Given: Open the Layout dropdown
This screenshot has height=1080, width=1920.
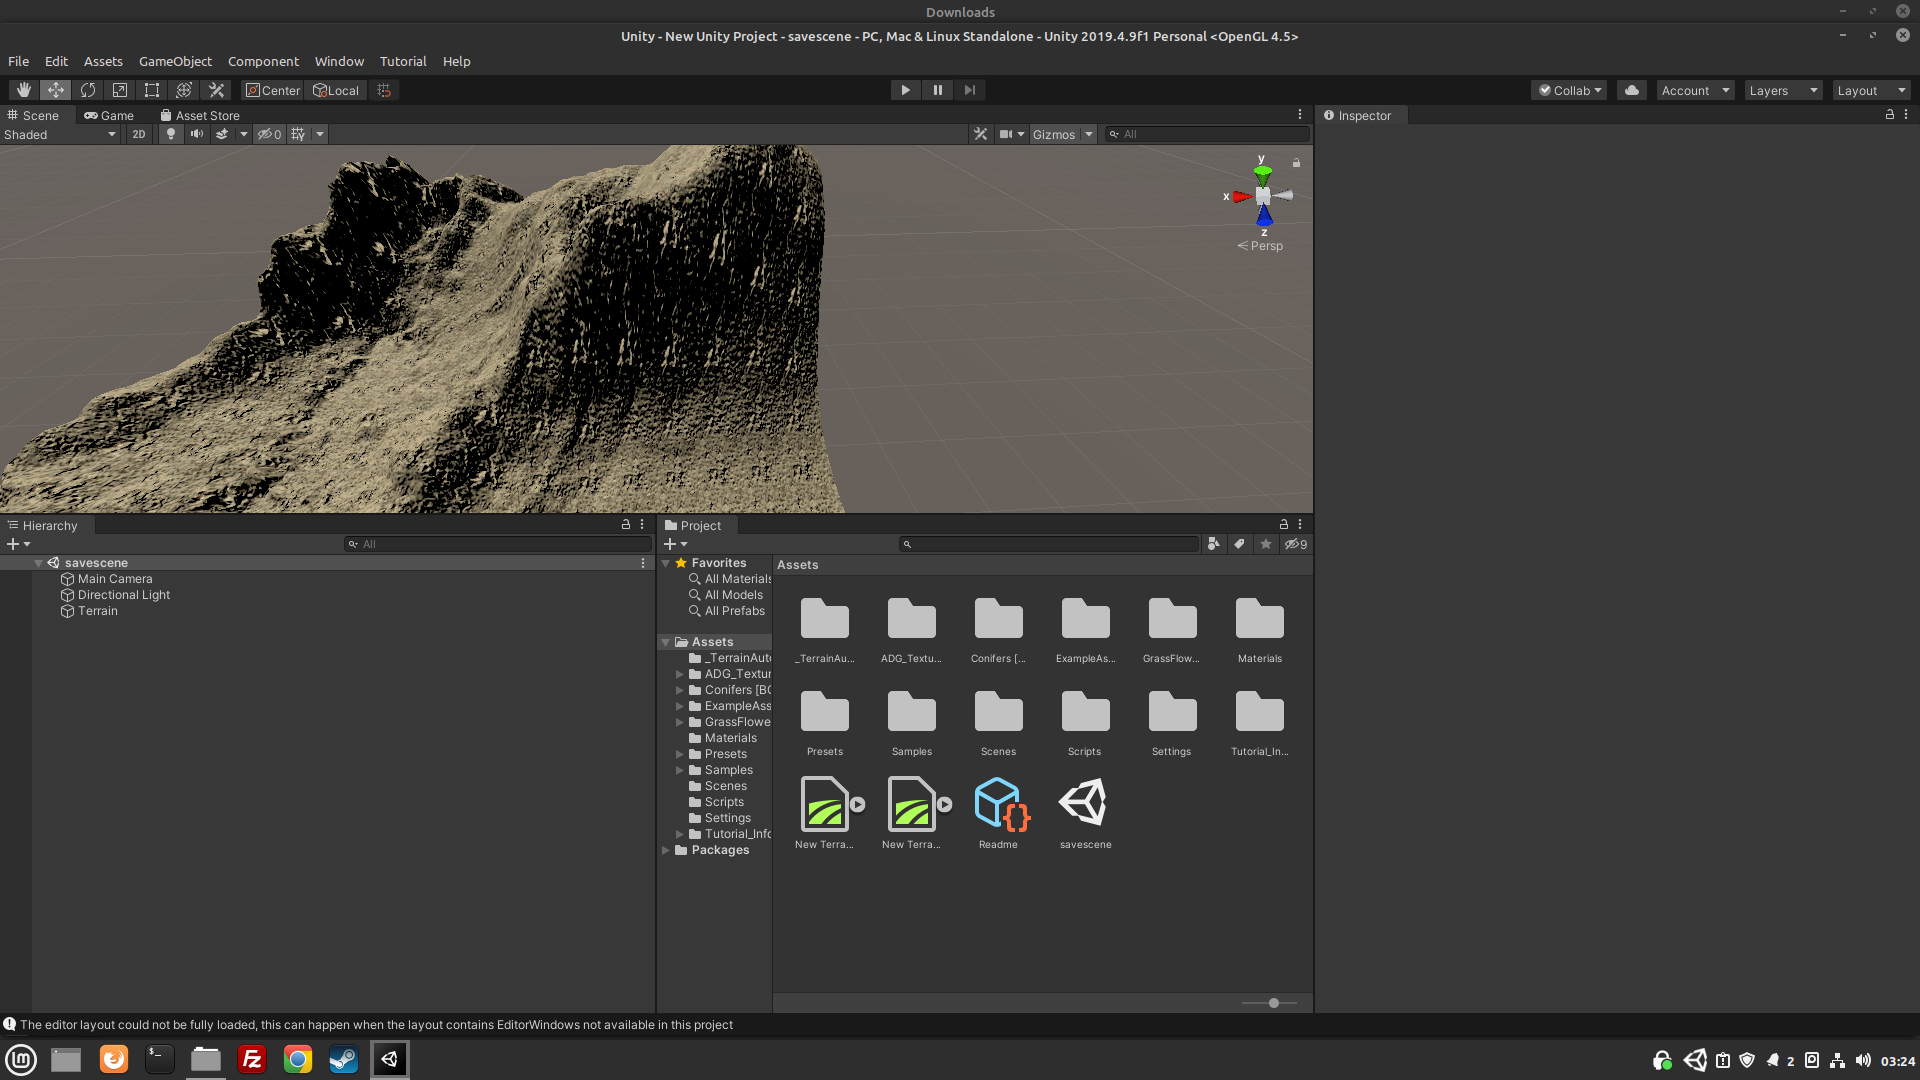Looking at the screenshot, I should [1871, 90].
